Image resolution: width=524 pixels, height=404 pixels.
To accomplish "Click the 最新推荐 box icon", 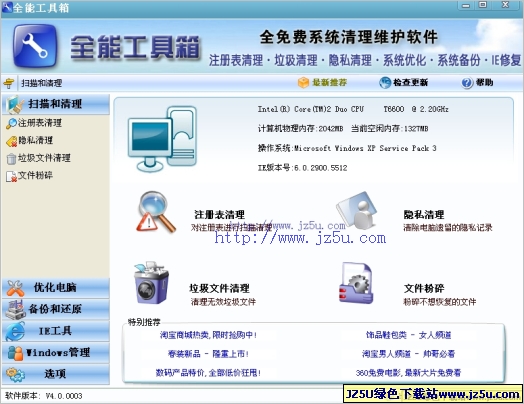I will click(x=303, y=83).
